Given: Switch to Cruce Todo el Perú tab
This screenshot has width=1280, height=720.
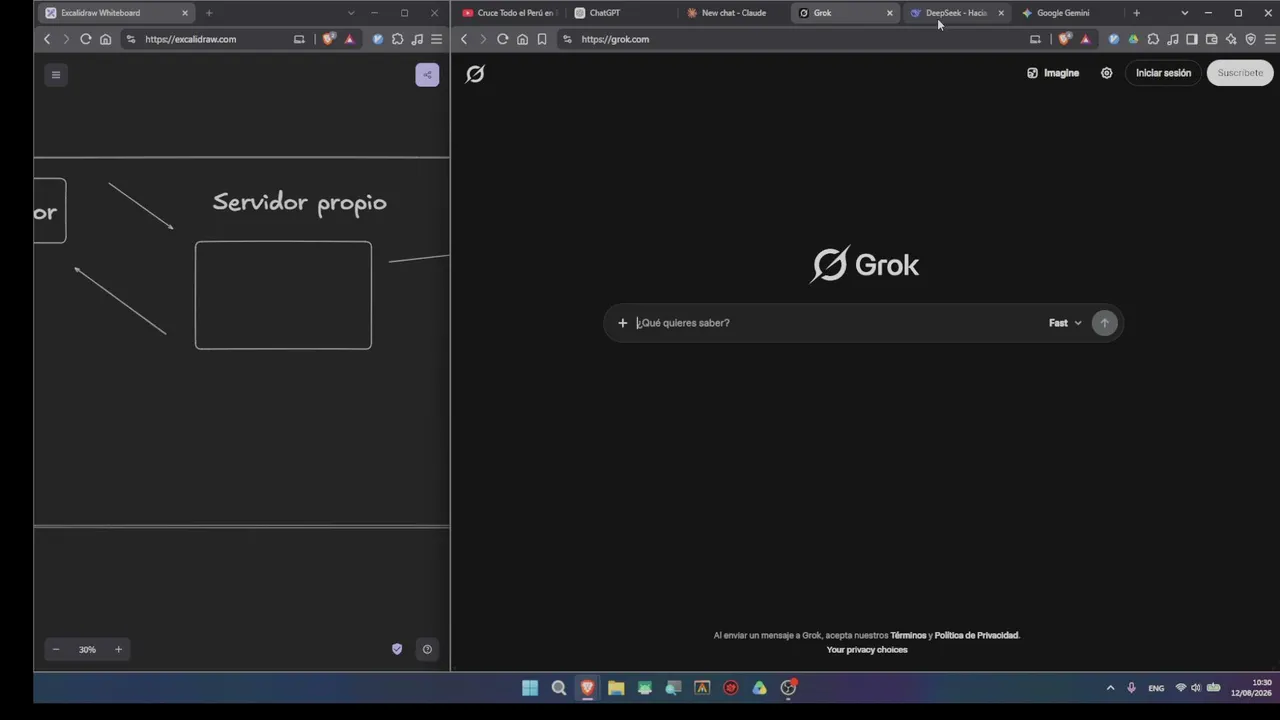Looking at the screenshot, I should pos(510,13).
